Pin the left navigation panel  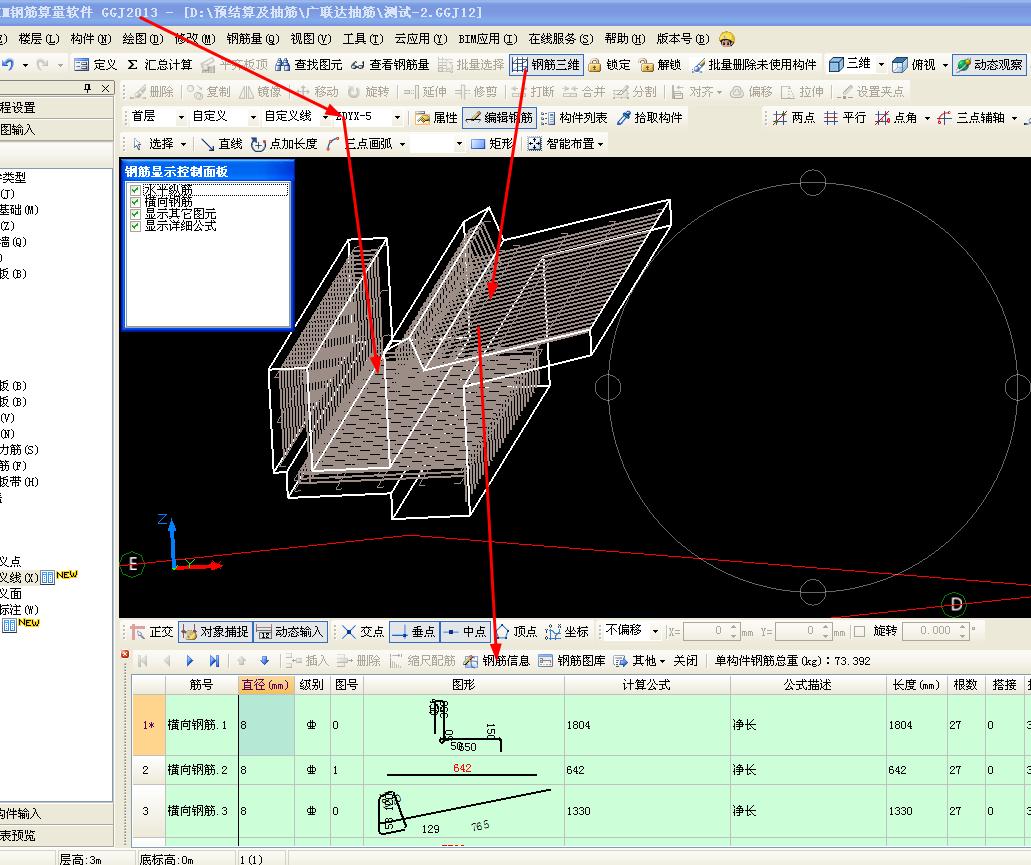87,88
